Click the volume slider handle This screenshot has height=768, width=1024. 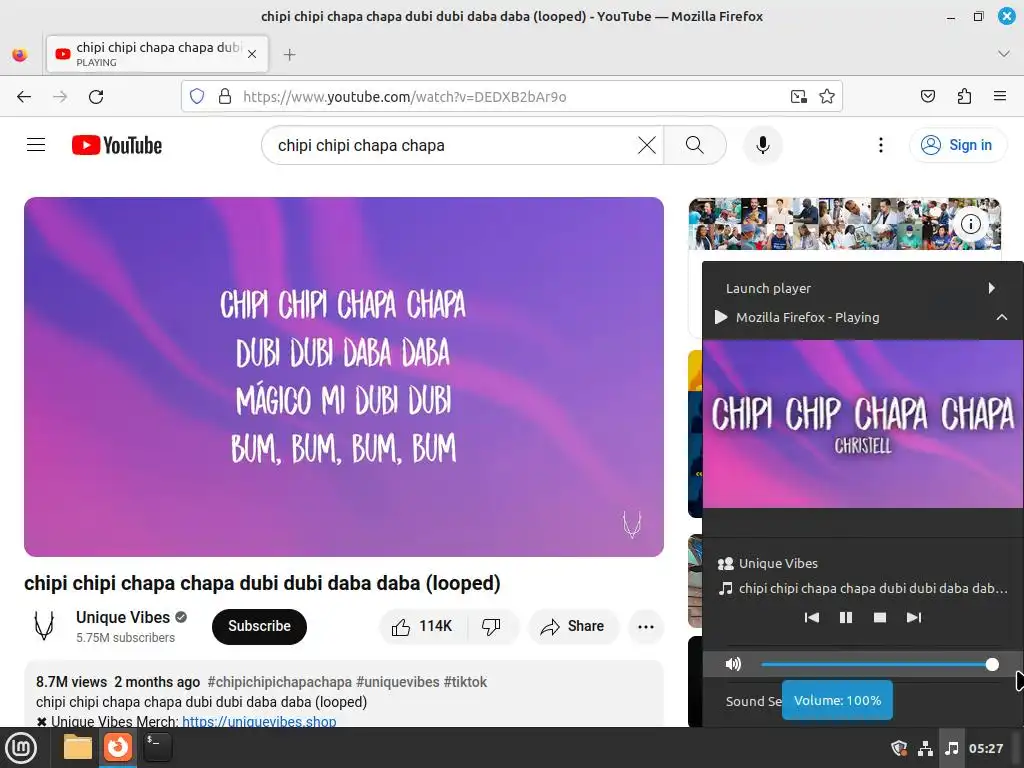(x=992, y=665)
